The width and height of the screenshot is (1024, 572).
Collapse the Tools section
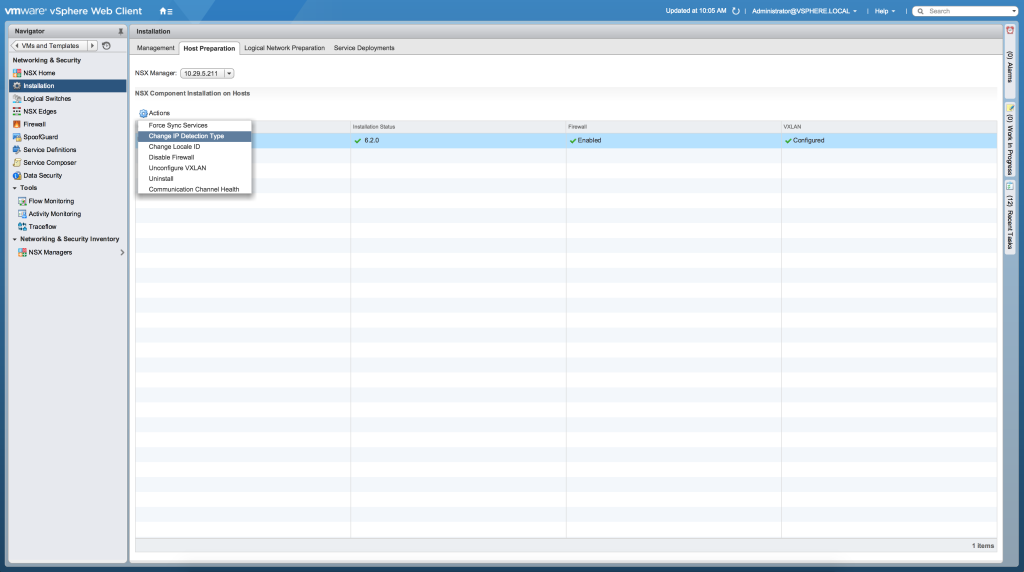click(x=14, y=188)
